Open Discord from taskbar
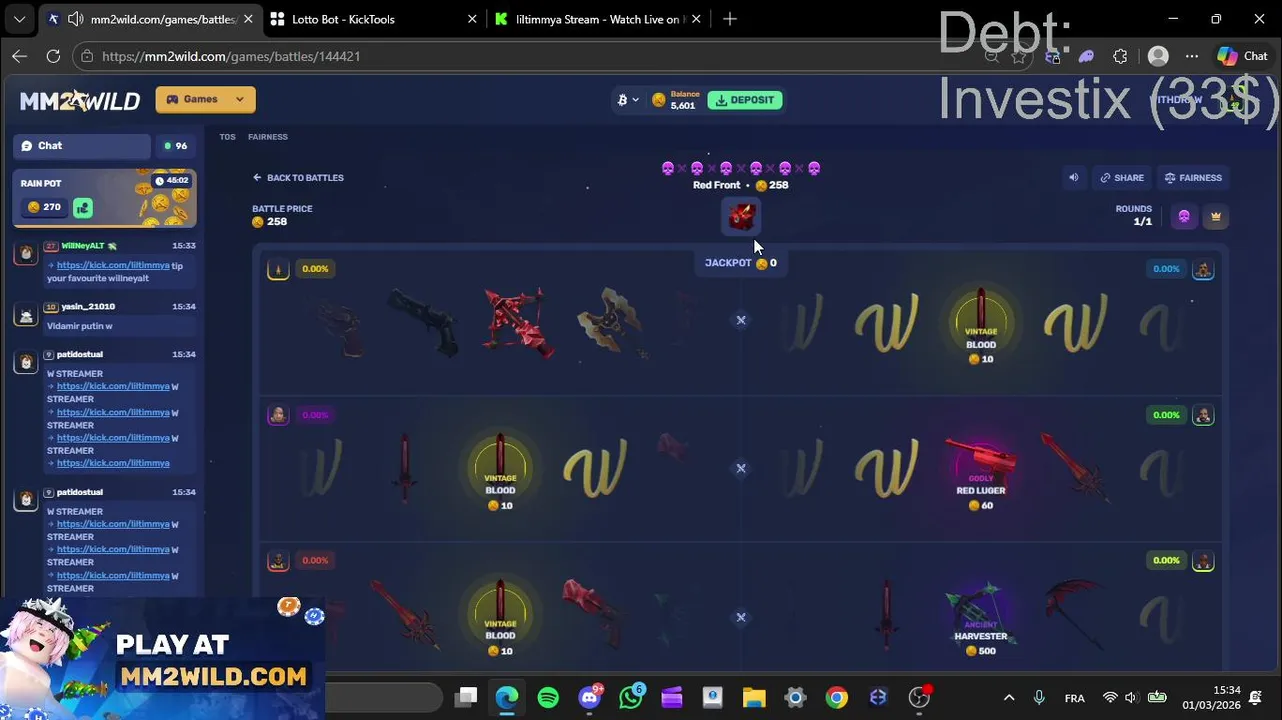The image size is (1282, 720). tap(590, 698)
